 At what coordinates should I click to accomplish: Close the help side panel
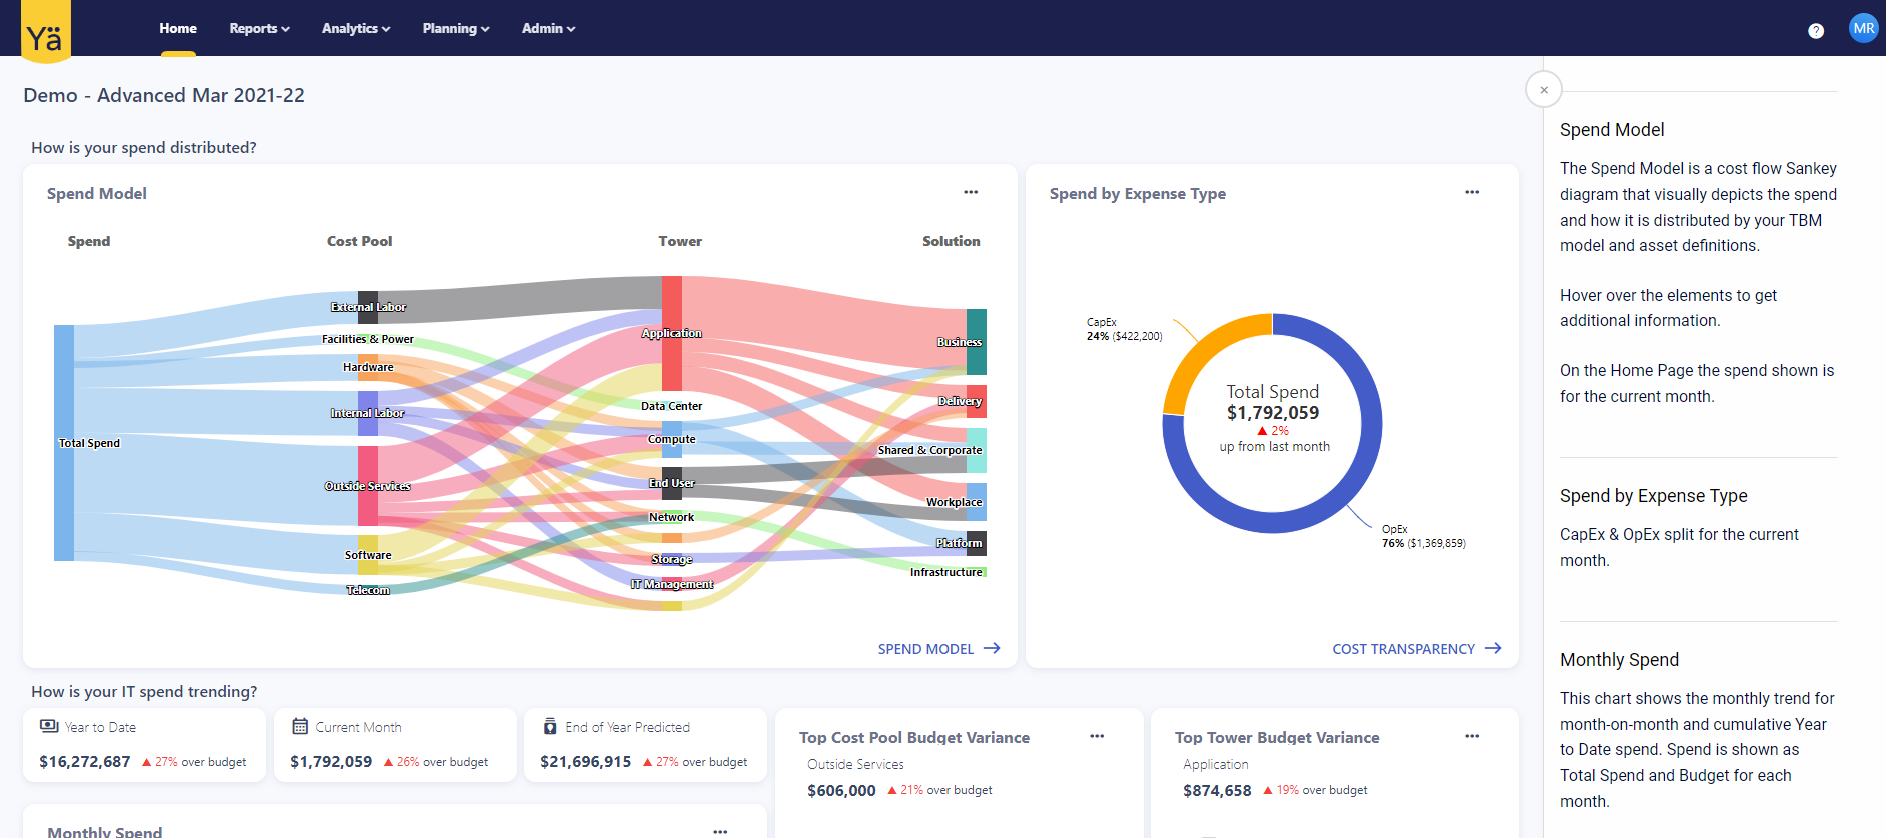[1544, 90]
